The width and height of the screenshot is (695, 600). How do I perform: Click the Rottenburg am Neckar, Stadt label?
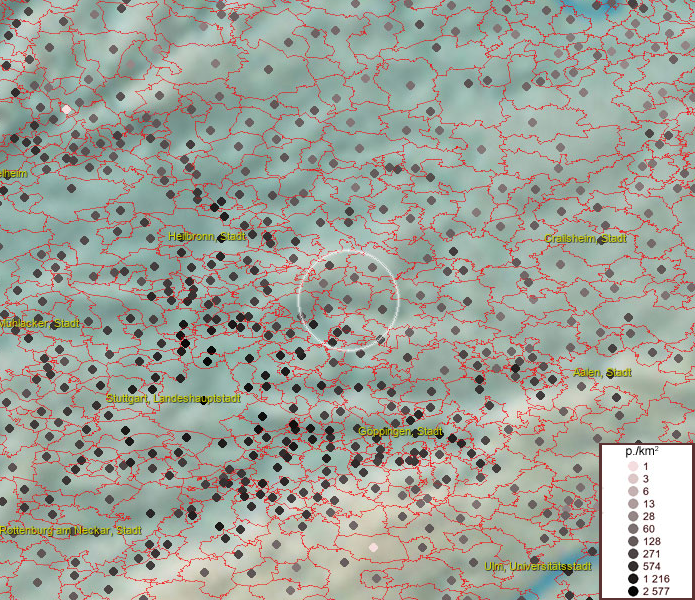click(70, 530)
